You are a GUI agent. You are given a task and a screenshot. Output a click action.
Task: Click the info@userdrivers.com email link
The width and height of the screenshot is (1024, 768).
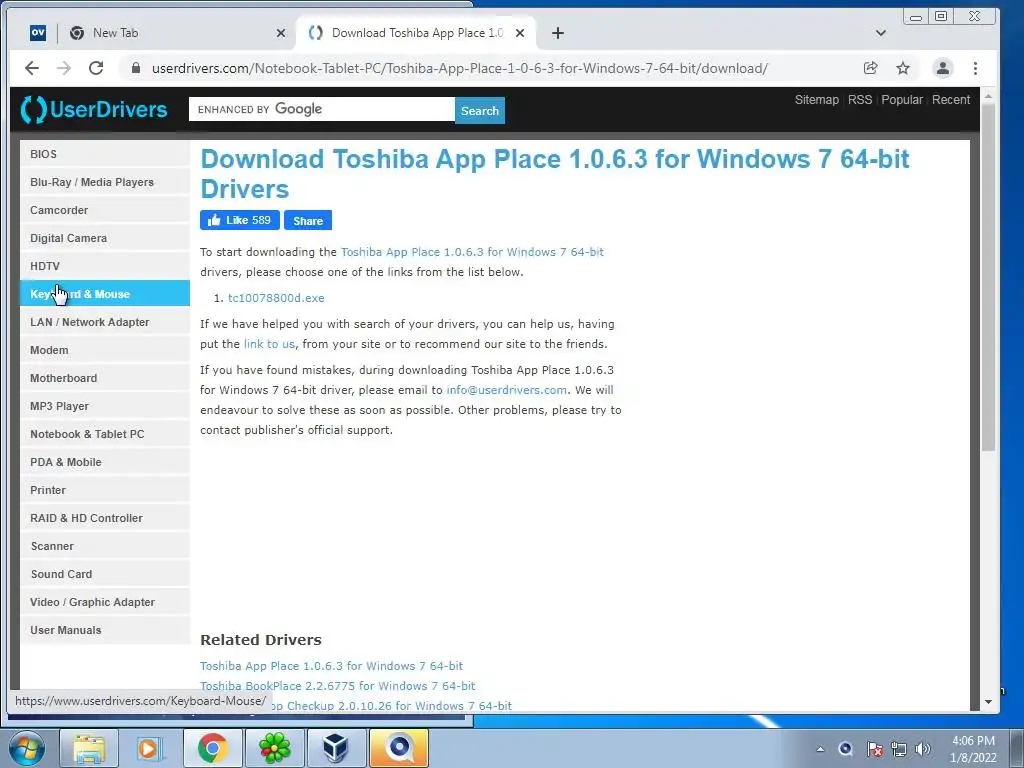coord(507,390)
